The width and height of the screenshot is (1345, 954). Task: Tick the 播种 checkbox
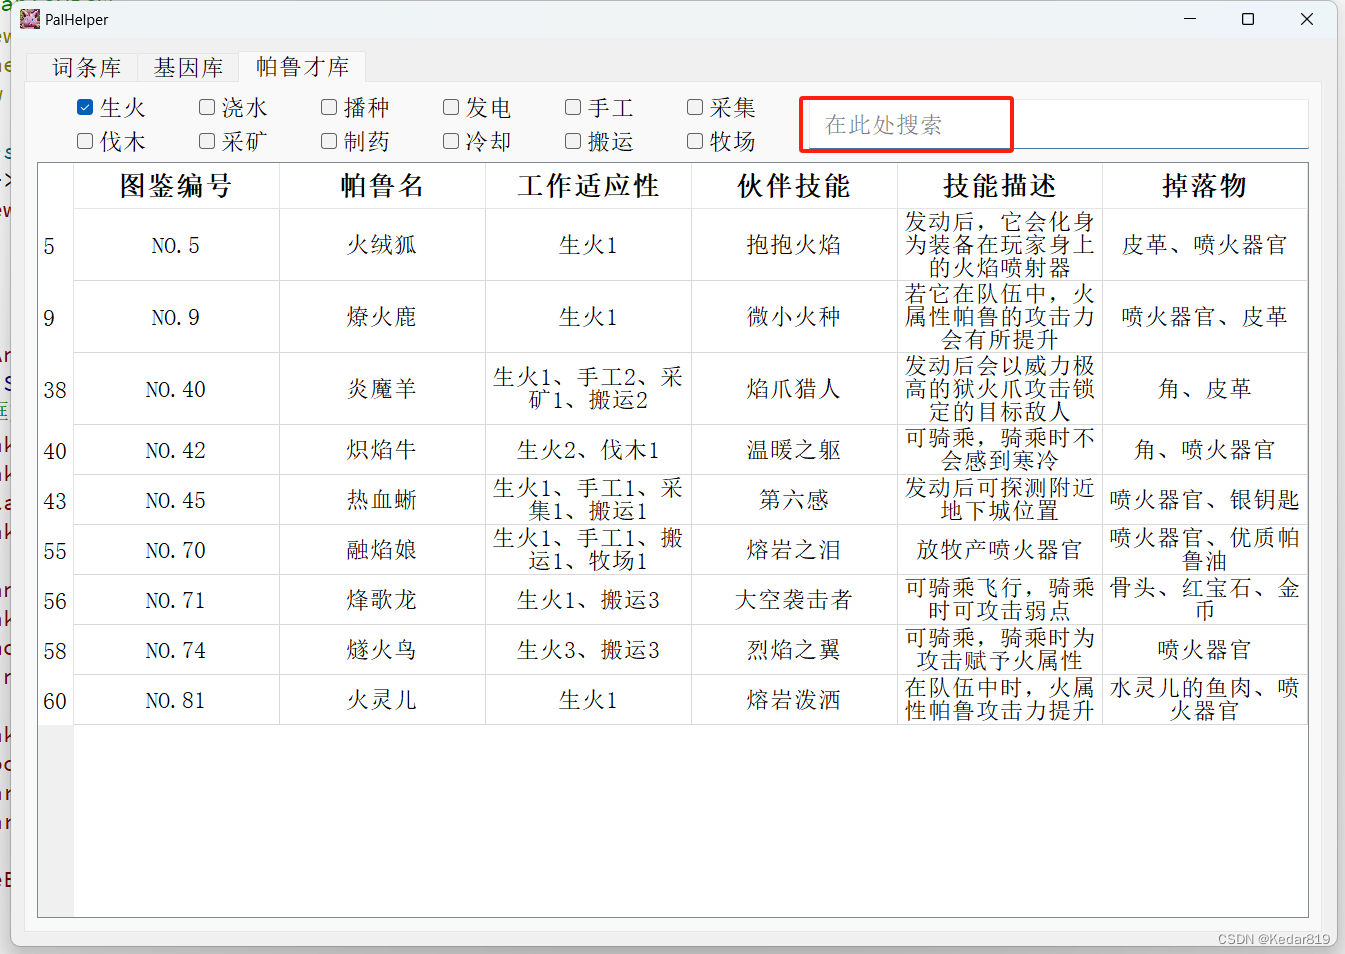click(329, 107)
